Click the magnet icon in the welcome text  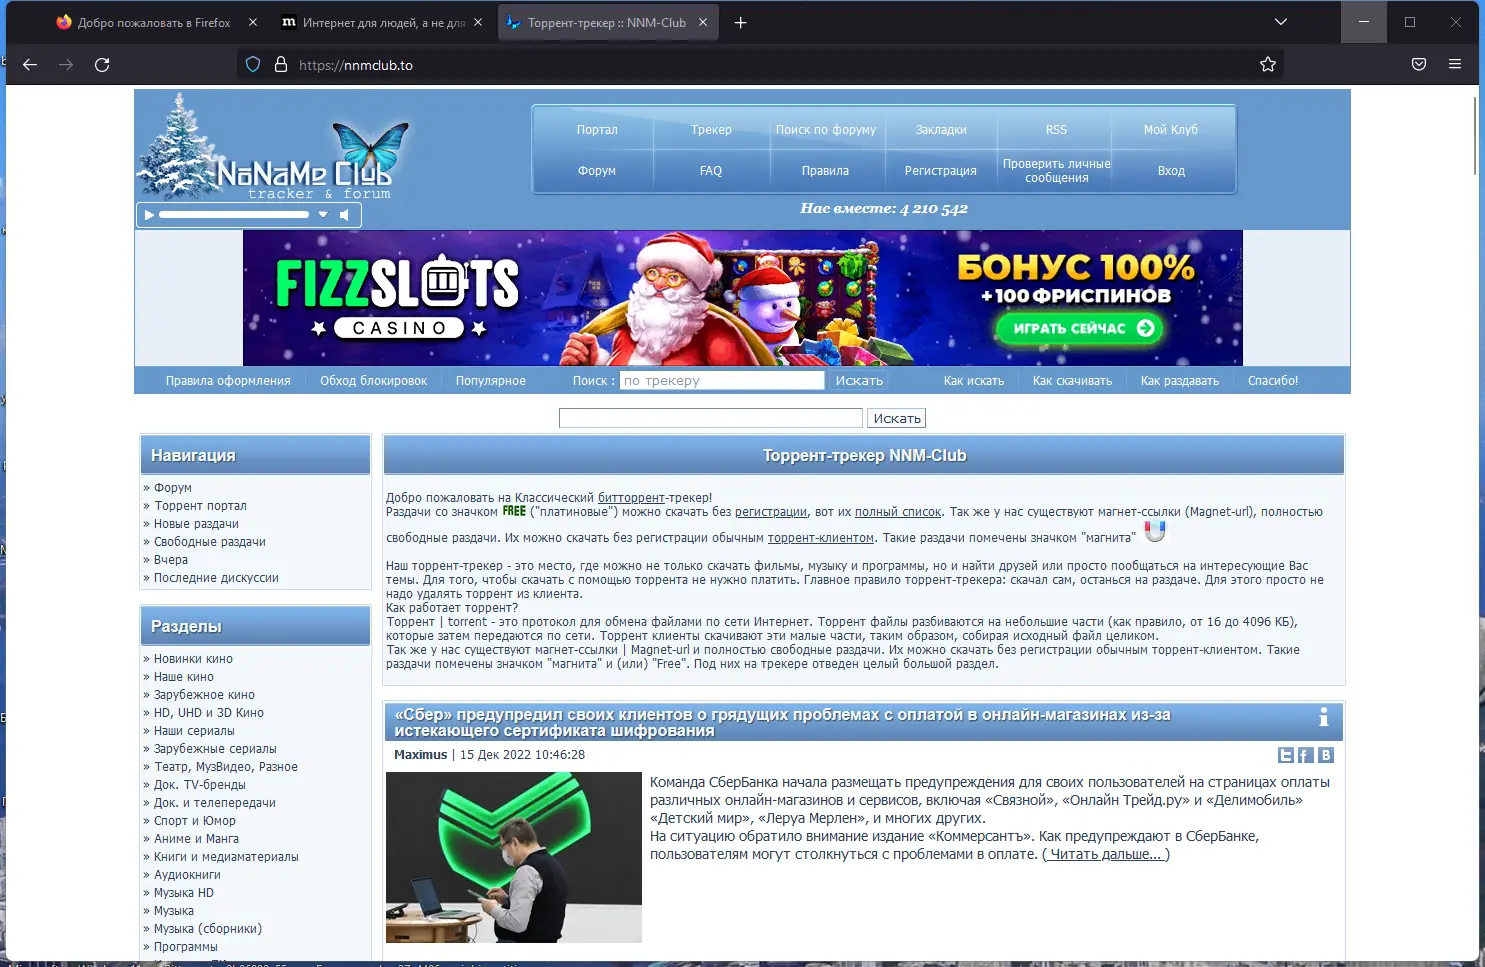(1155, 532)
